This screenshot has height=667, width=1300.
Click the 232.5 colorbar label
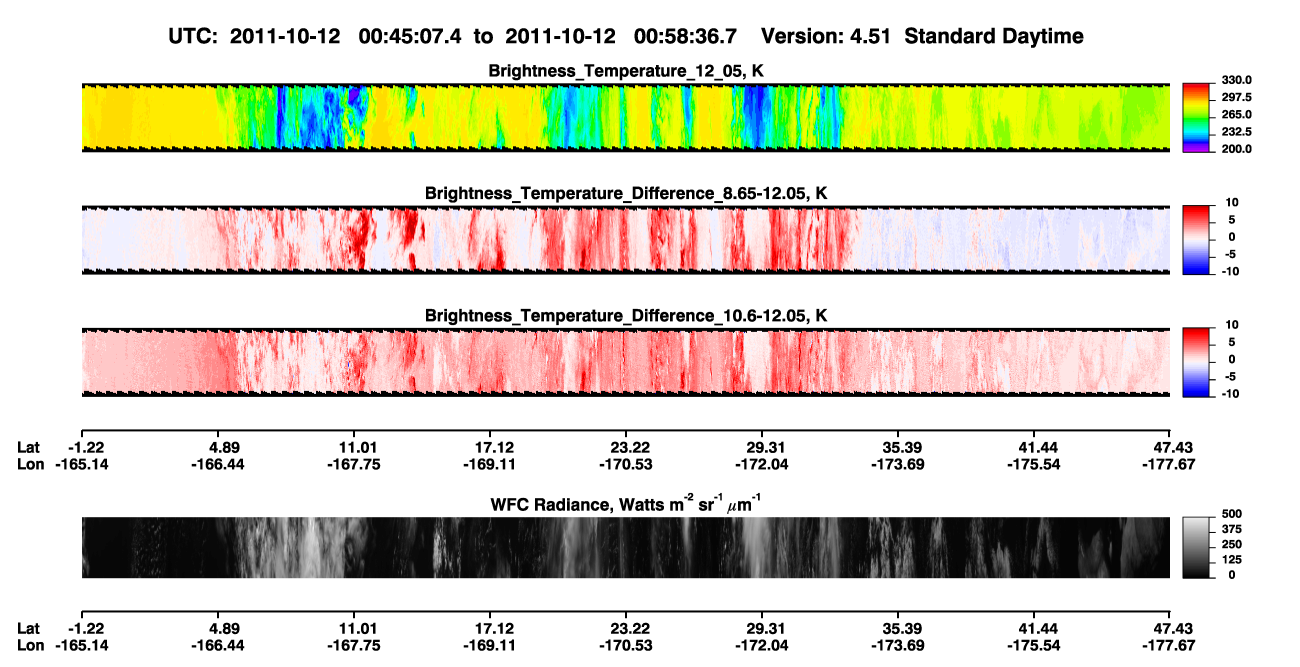click(1237, 132)
